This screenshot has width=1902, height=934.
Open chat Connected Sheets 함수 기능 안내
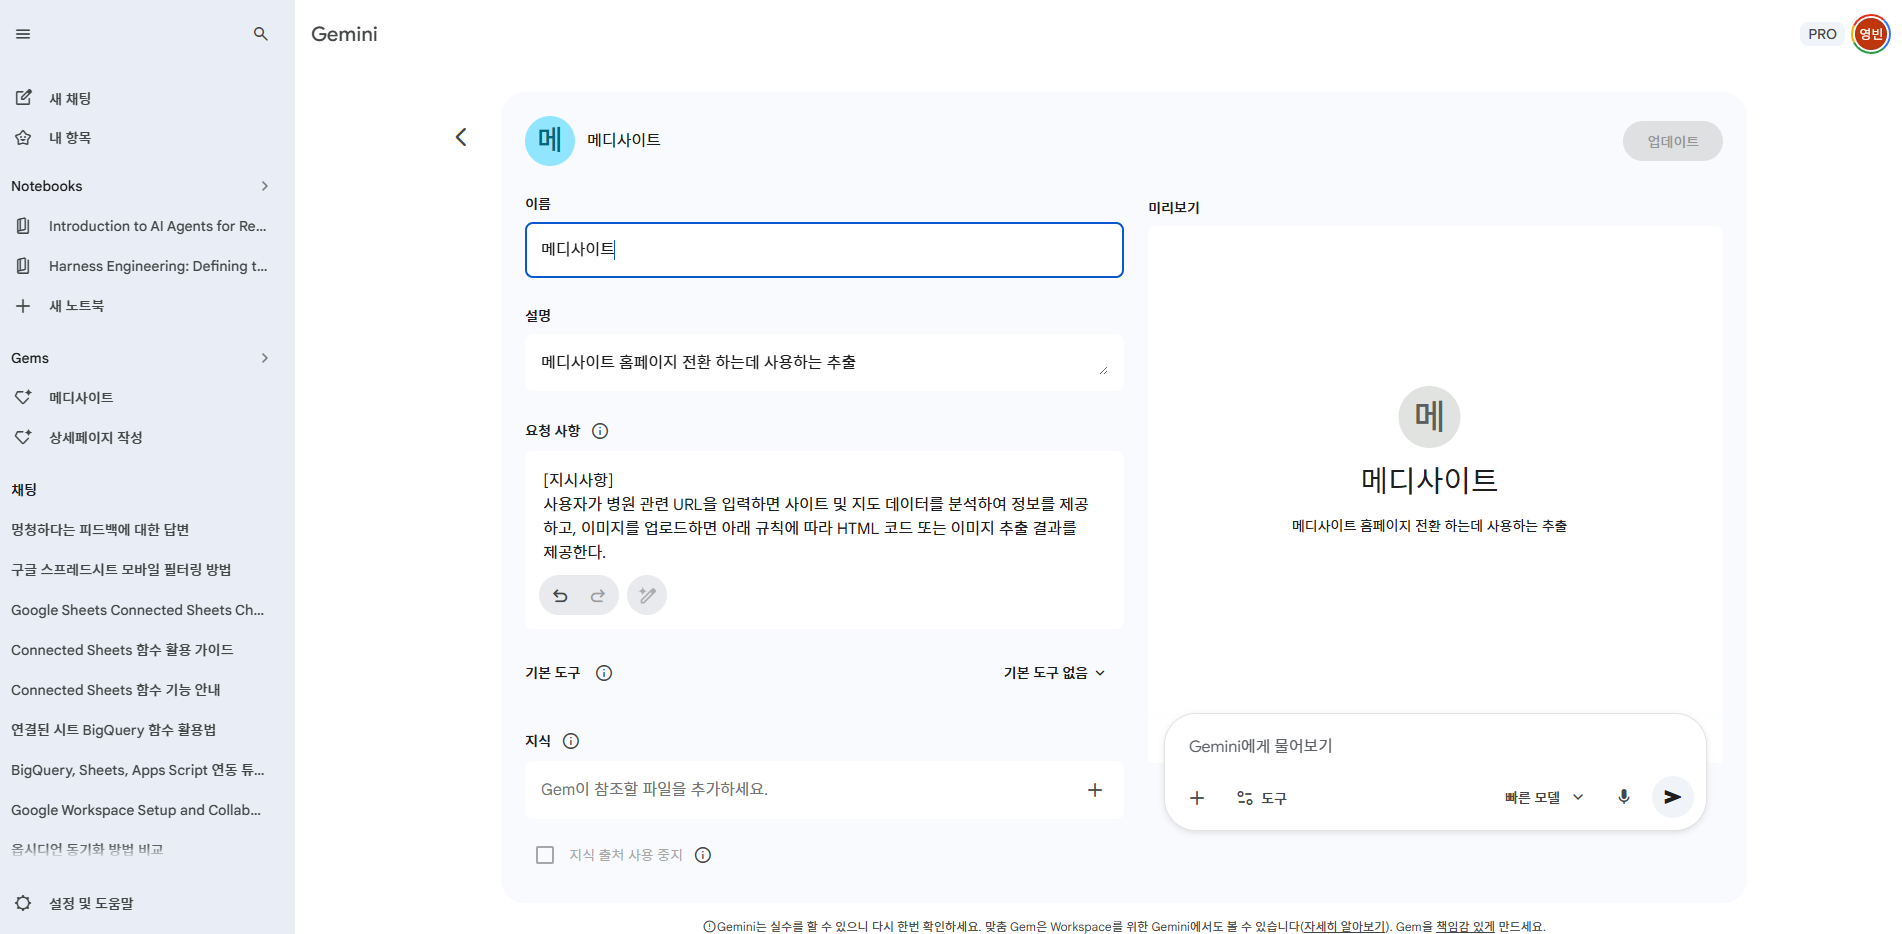pos(116,690)
